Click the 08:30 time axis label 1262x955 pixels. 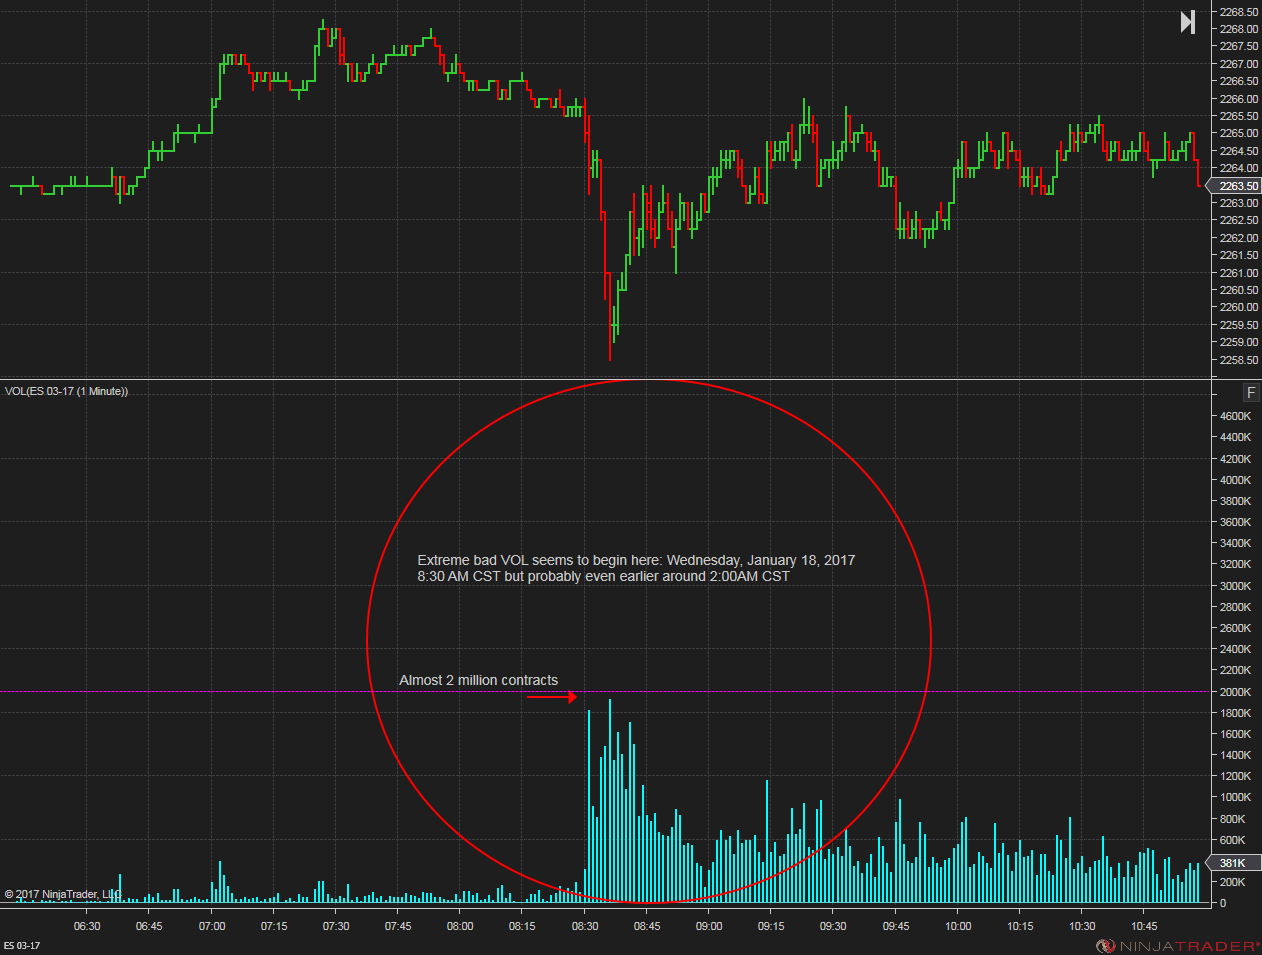click(585, 926)
